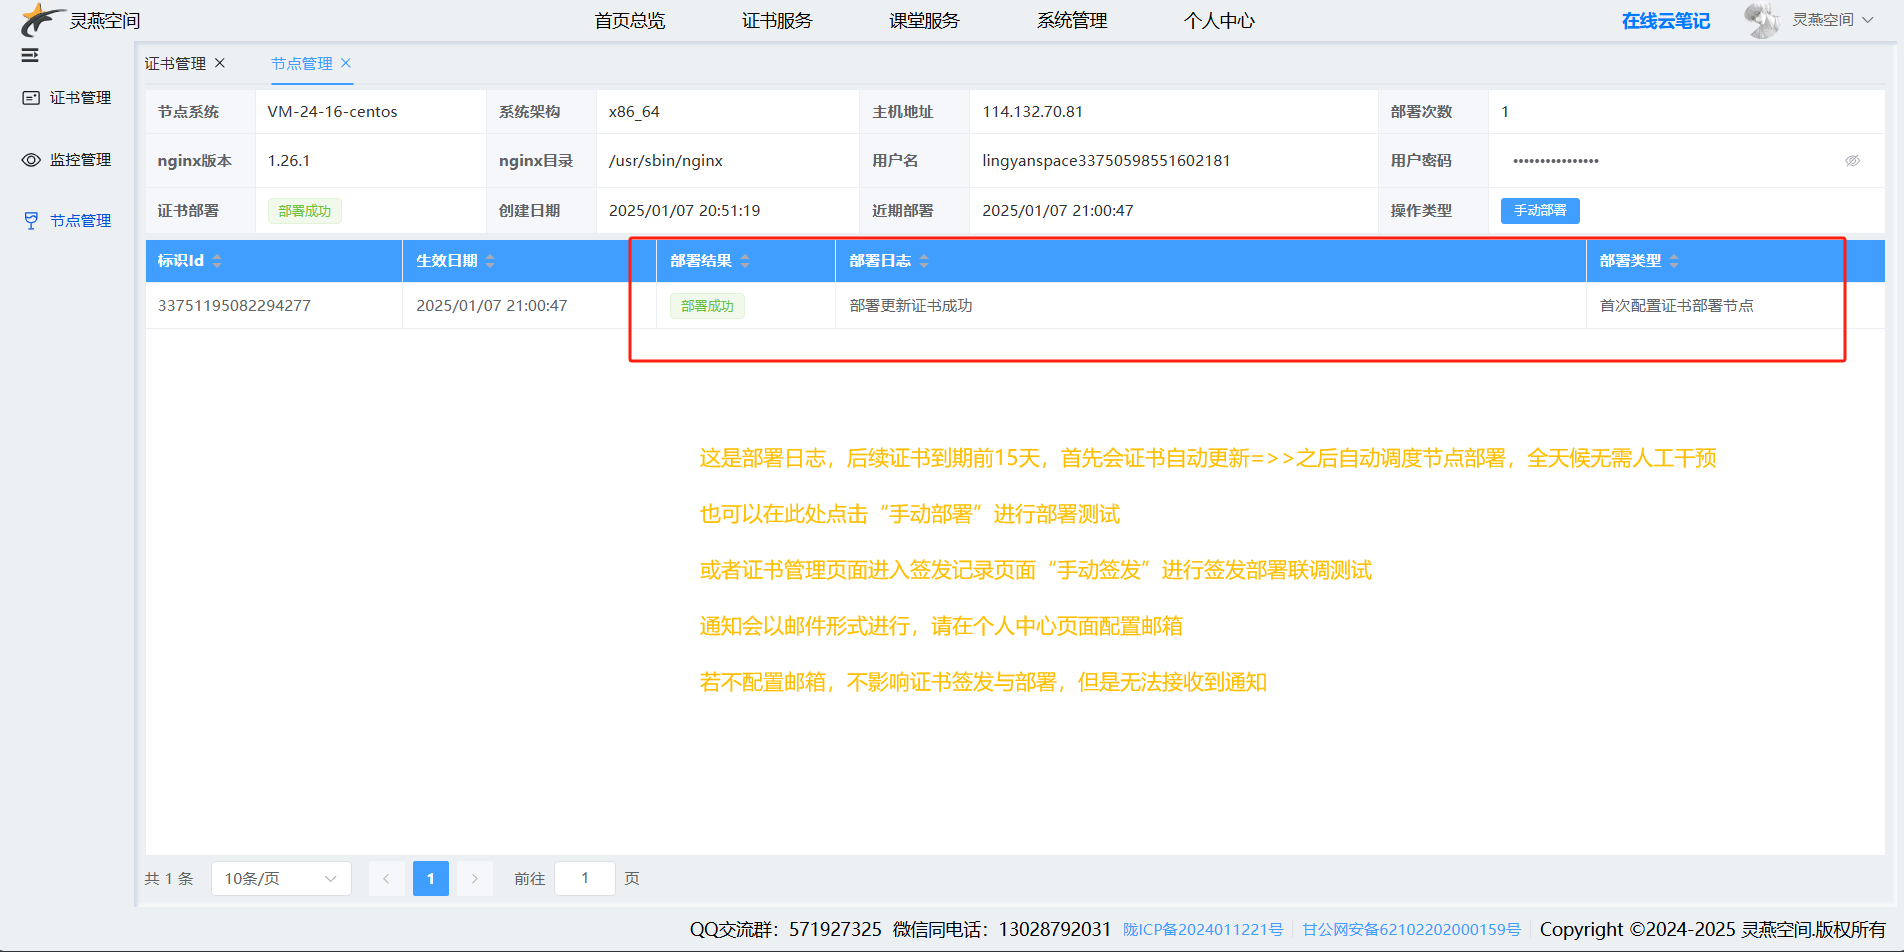Open the 在线云笔记 link

point(1665,19)
